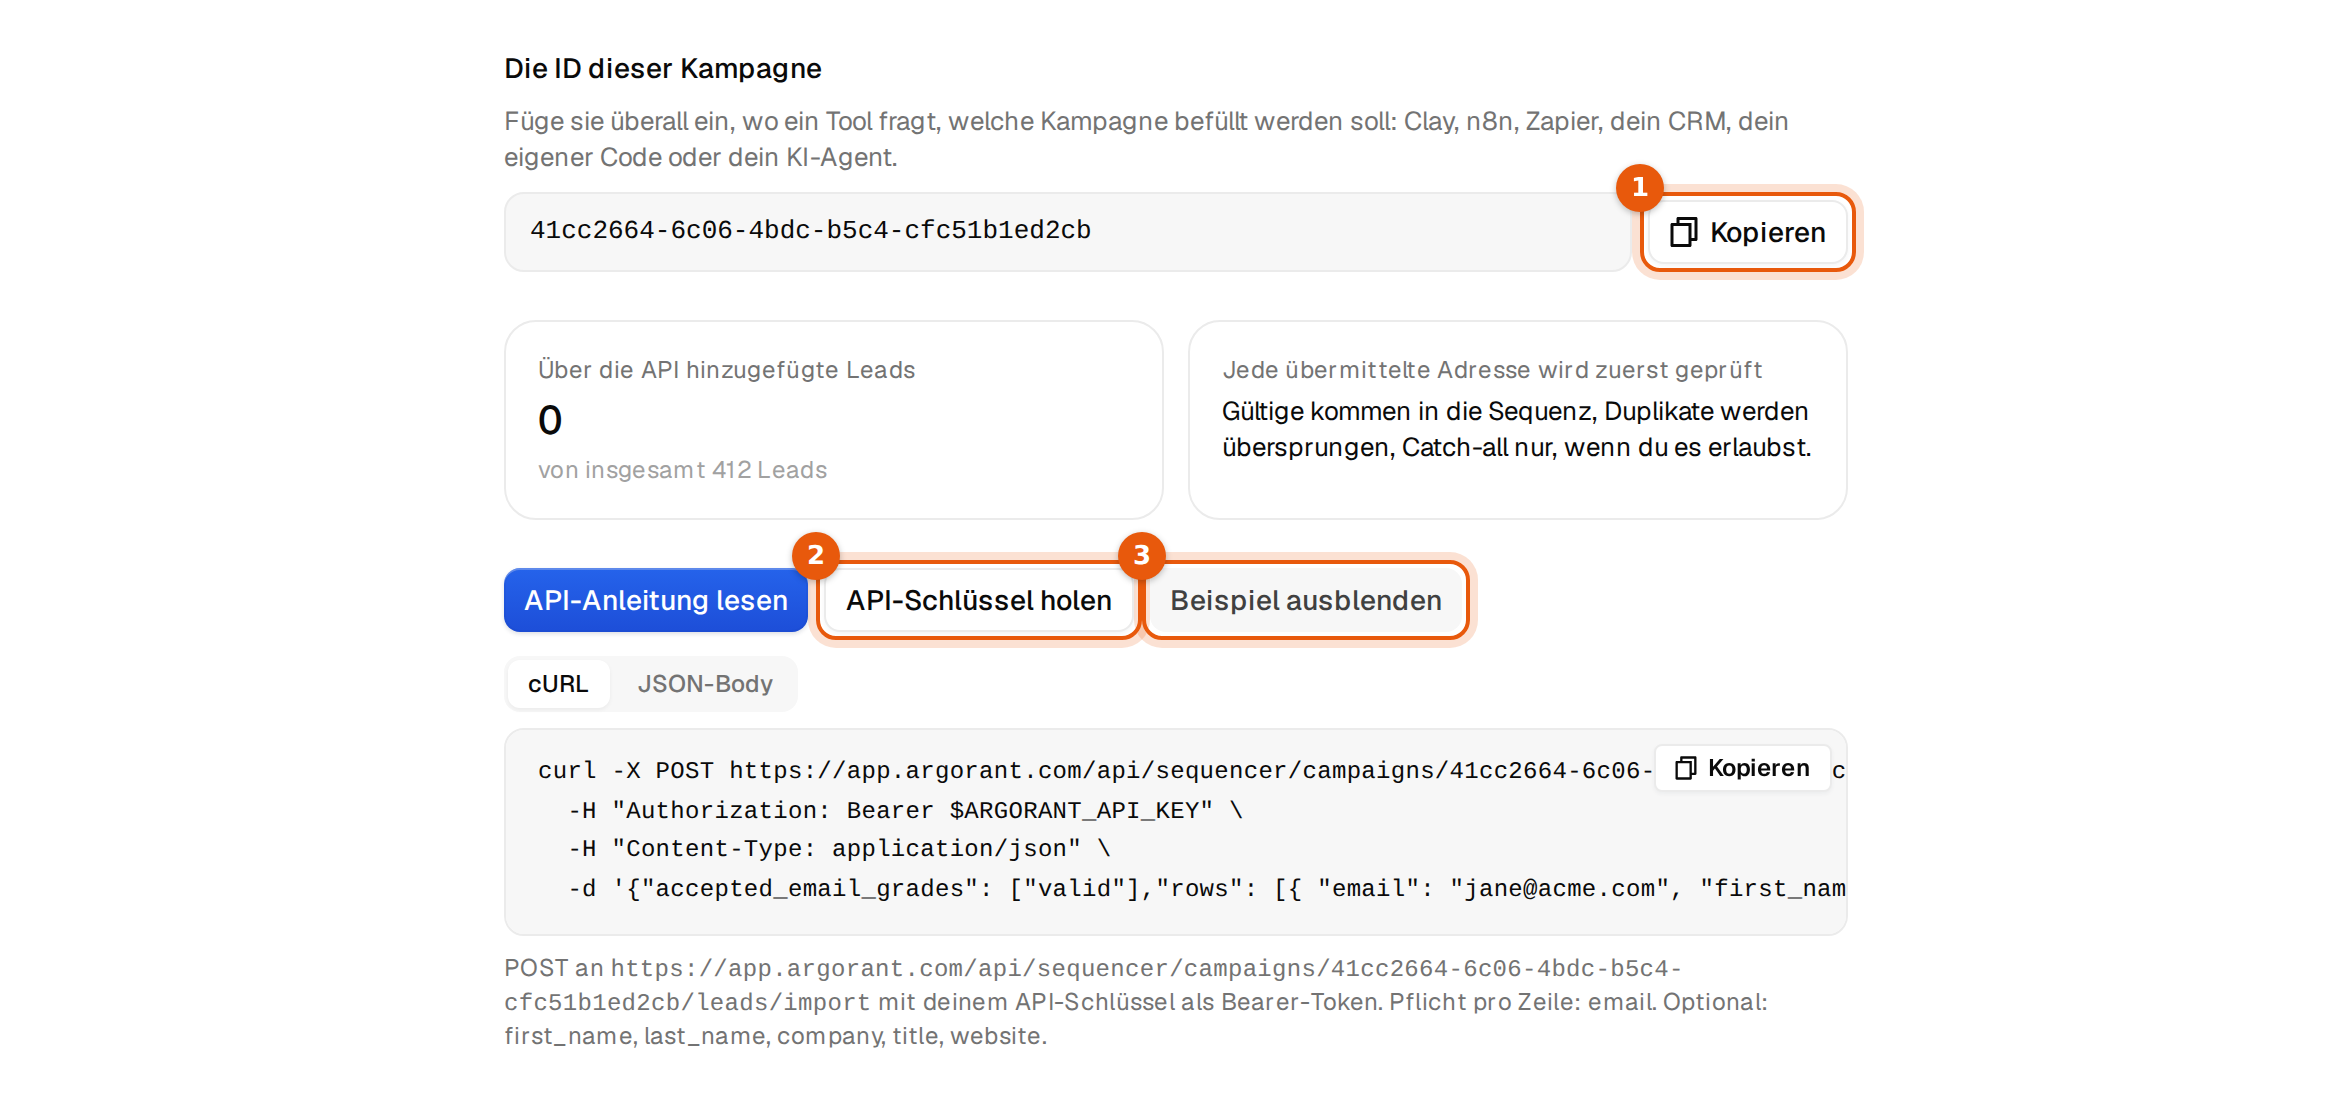Click 'Jede übermittelte Adresse wird zuerst geprüft' heading
The width and height of the screenshot is (2352, 1100).
coord(1492,370)
